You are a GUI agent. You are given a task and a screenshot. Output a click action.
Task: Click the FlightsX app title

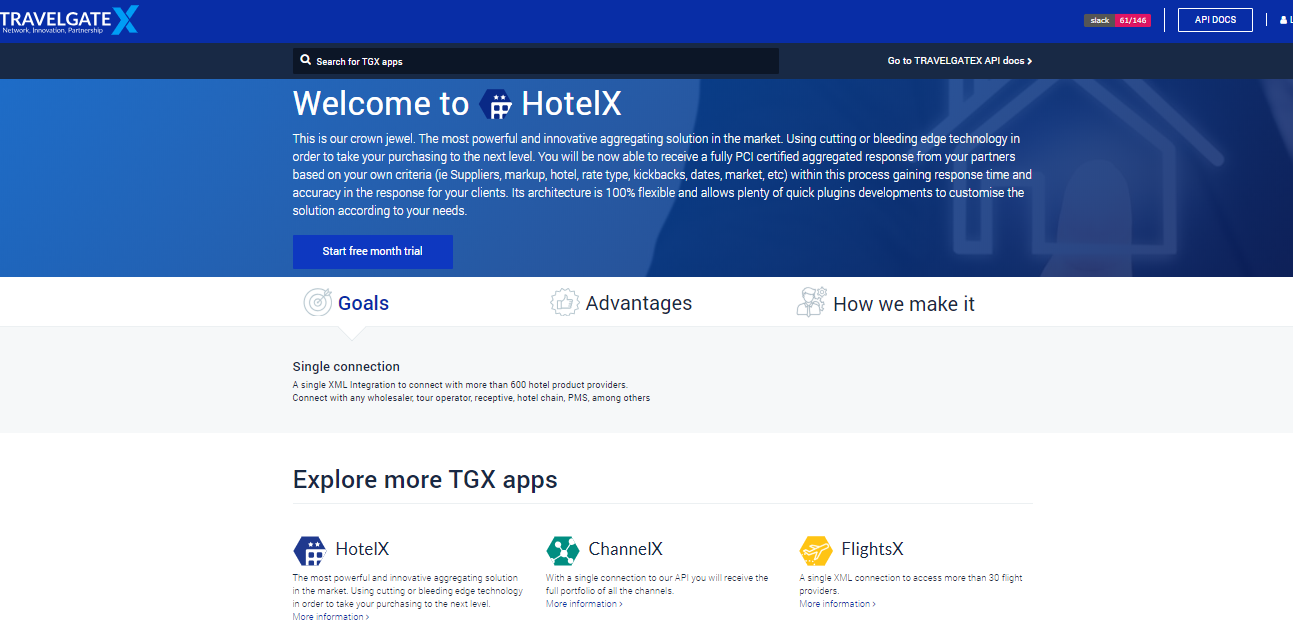click(x=873, y=549)
